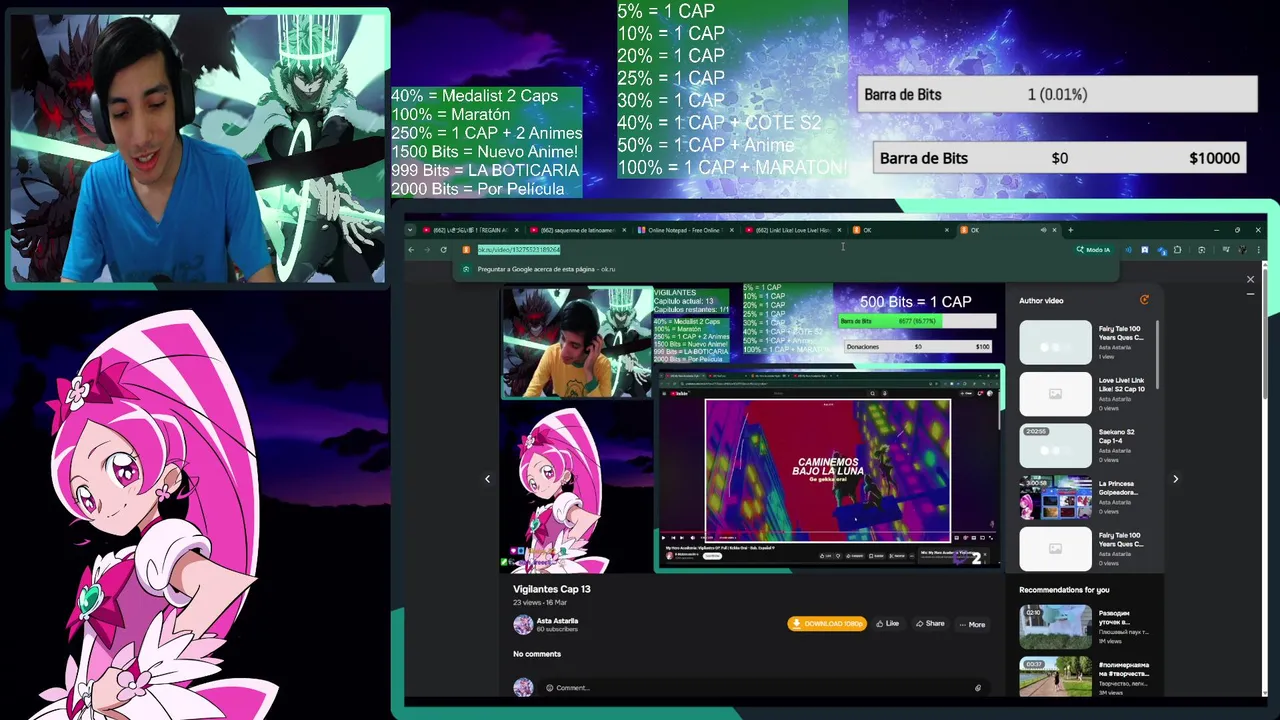Click the Share button
Image resolution: width=1280 pixels, height=720 pixels.
[929, 624]
